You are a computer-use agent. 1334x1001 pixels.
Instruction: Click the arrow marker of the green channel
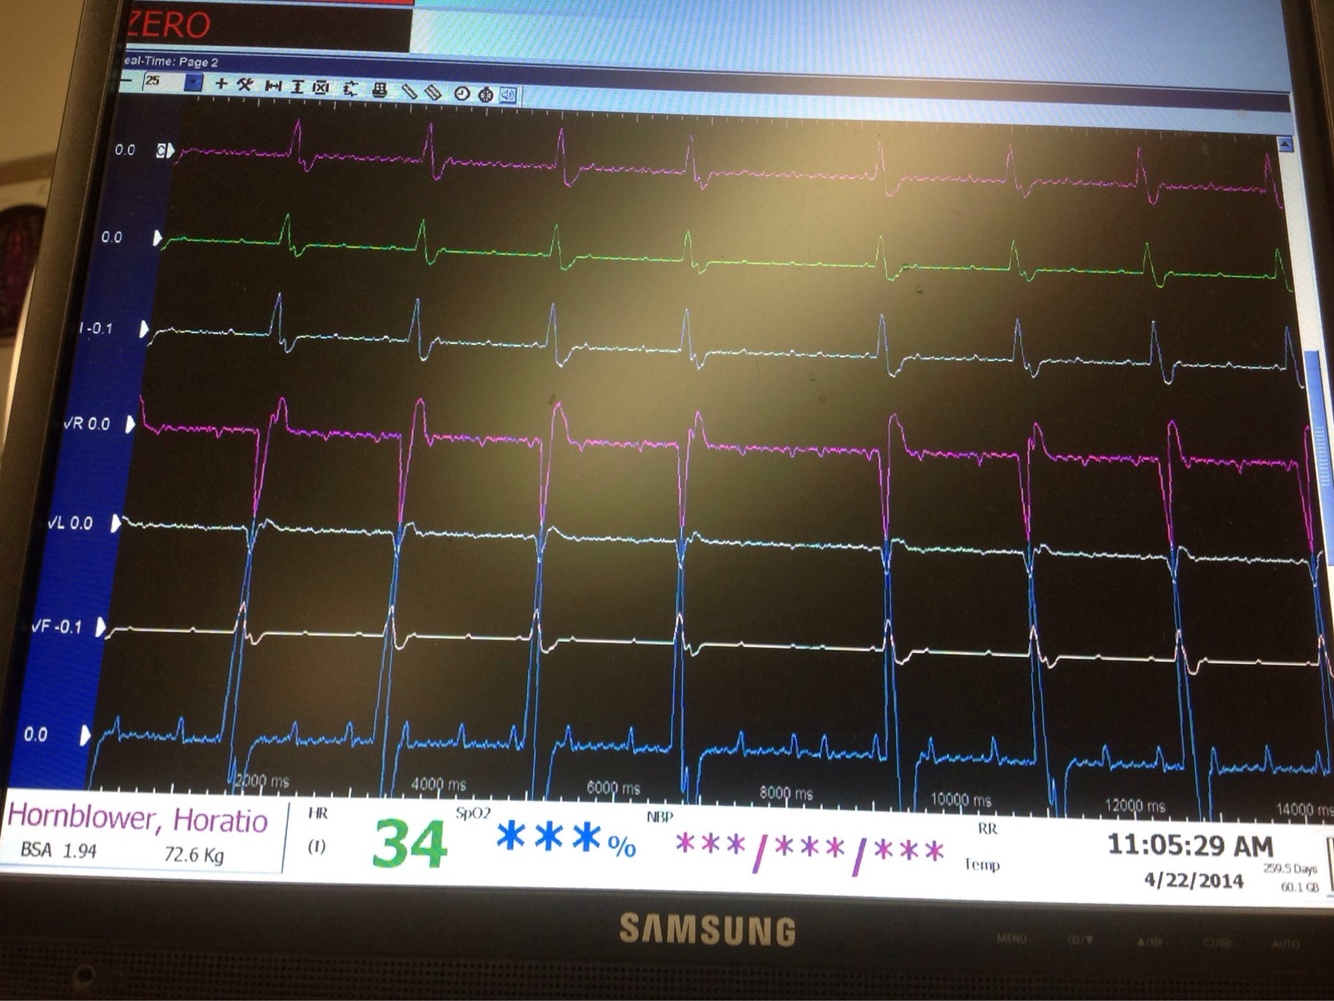tap(158, 238)
